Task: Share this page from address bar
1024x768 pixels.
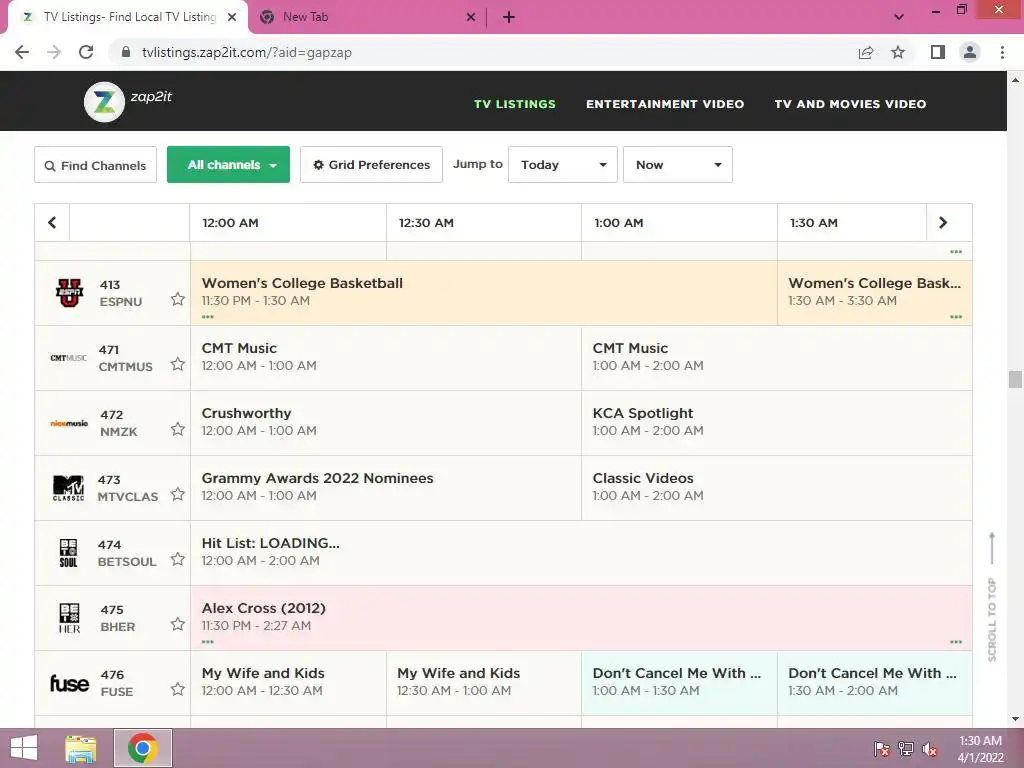Action: coord(866,52)
